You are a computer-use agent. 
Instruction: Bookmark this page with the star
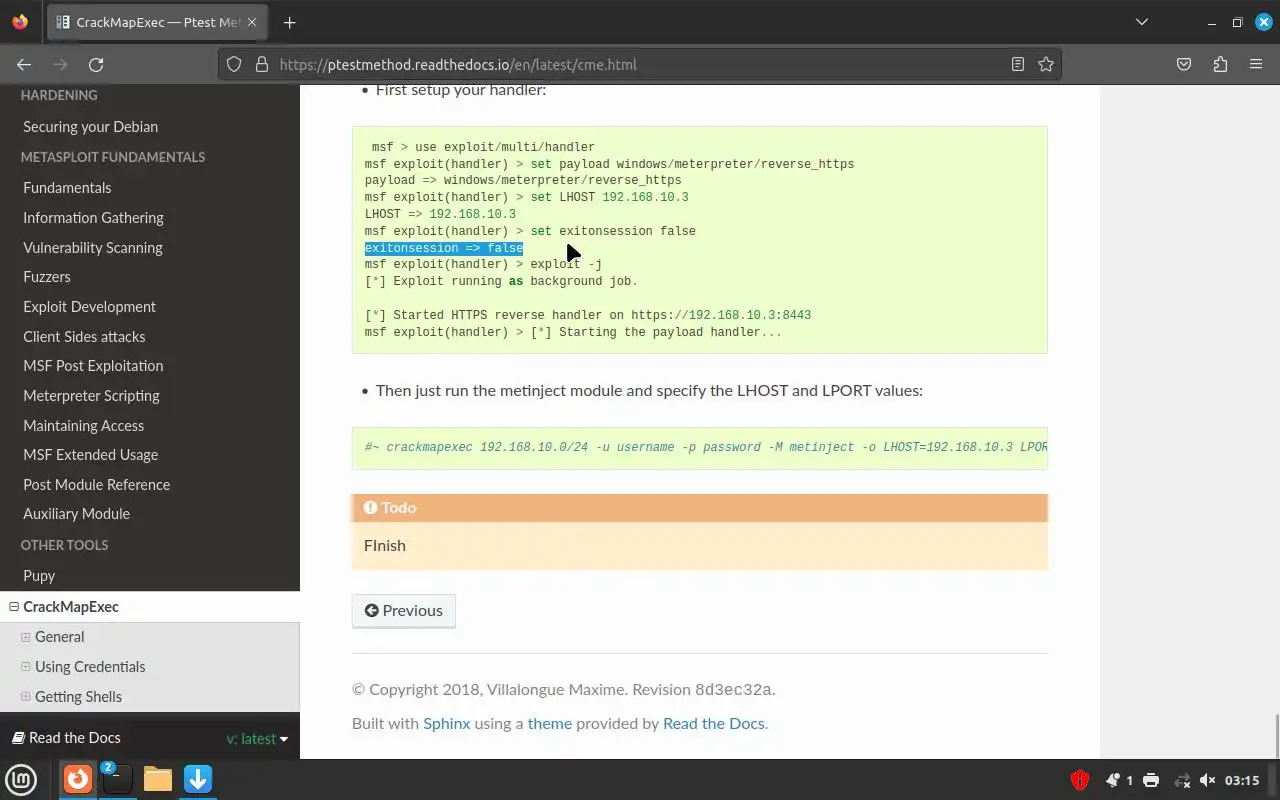tap(1046, 64)
